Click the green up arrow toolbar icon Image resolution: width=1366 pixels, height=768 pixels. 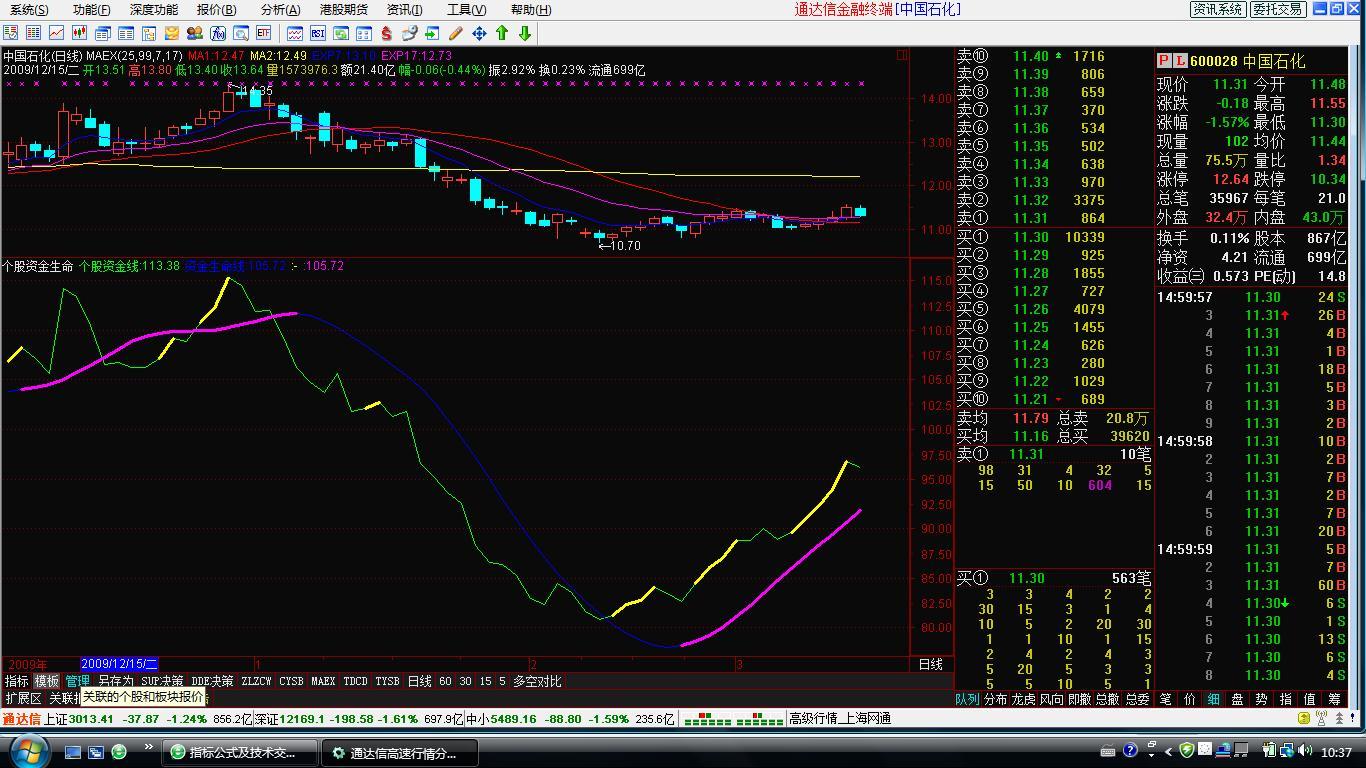coord(502,33)
